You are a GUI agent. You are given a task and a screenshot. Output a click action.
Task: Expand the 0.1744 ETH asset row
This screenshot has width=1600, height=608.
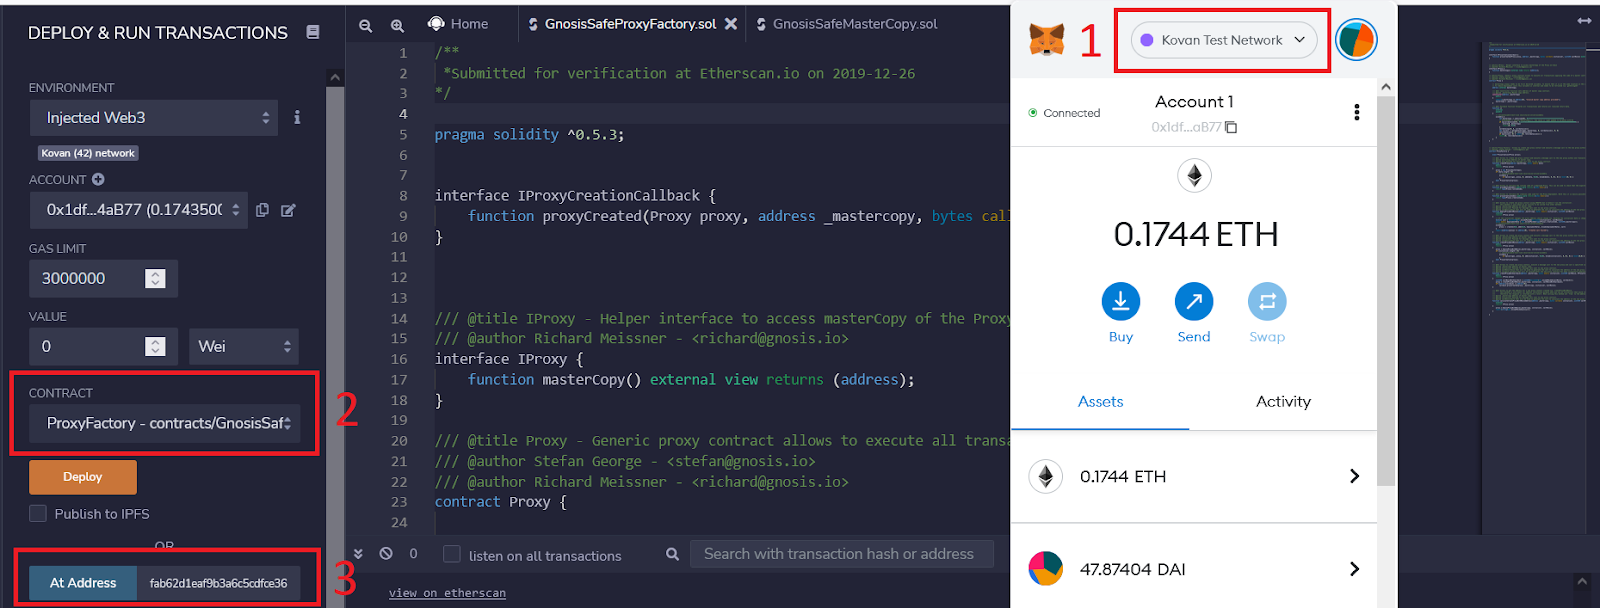point(1193,476)
